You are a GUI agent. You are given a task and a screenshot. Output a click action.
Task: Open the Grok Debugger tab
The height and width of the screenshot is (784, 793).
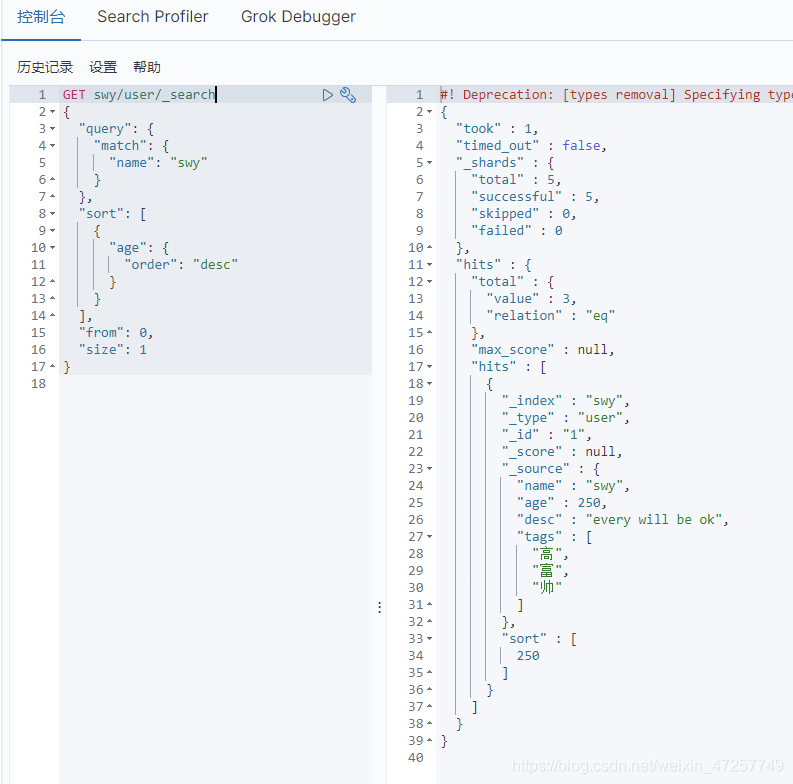pos(298,17)
